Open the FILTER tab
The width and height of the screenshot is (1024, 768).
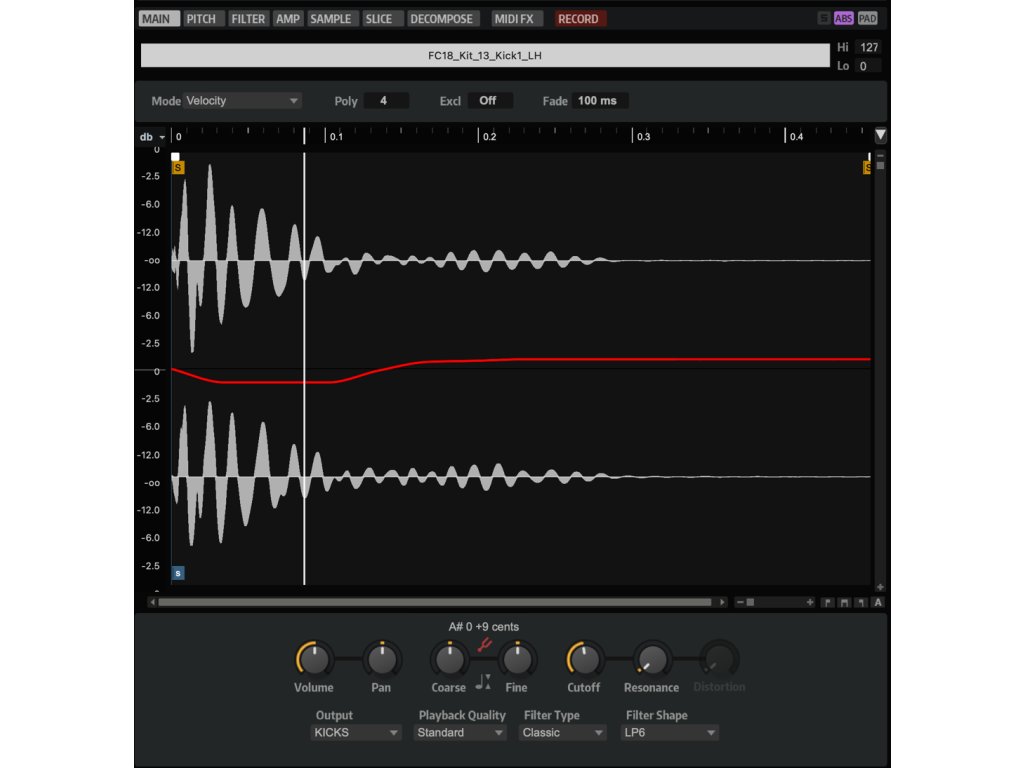point(248,19)
